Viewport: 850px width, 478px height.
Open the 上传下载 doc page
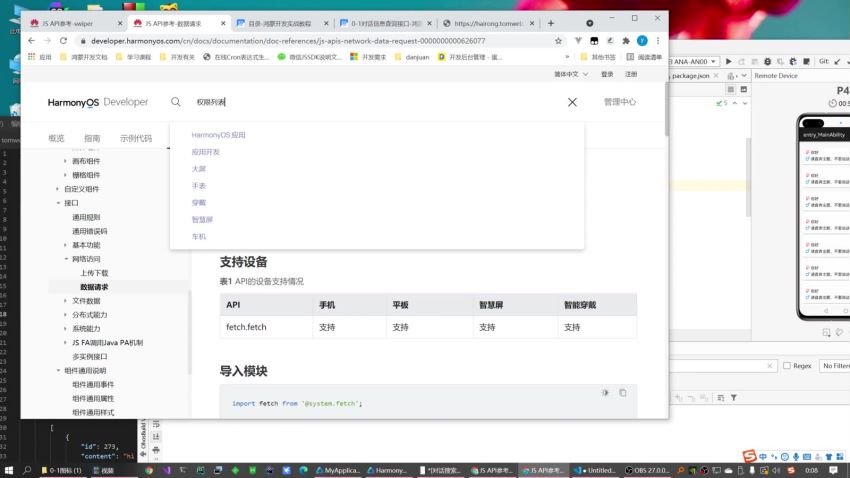[94, 273]
